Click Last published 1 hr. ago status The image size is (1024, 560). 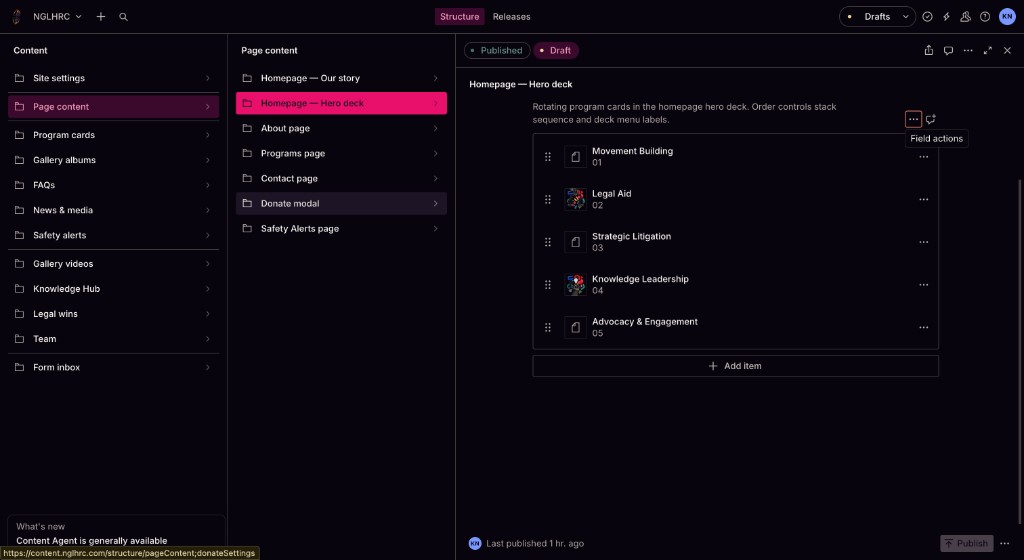tap(535, 543)
